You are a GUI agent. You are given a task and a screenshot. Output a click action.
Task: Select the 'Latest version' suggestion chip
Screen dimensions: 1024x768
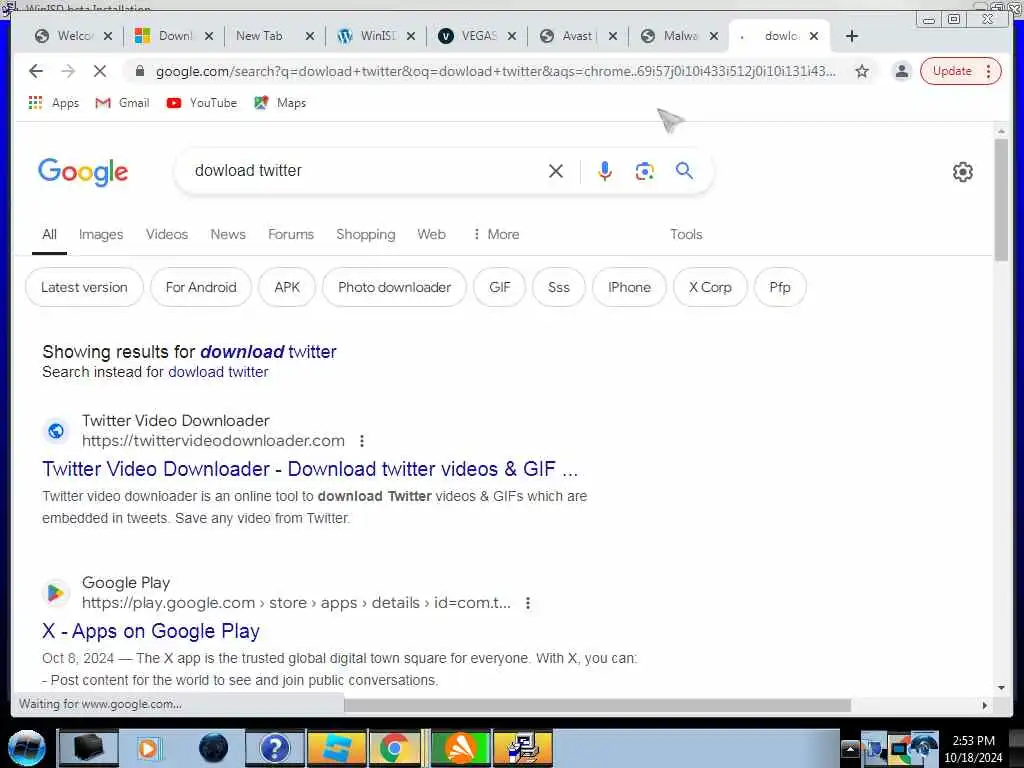[x=84, y=287]
